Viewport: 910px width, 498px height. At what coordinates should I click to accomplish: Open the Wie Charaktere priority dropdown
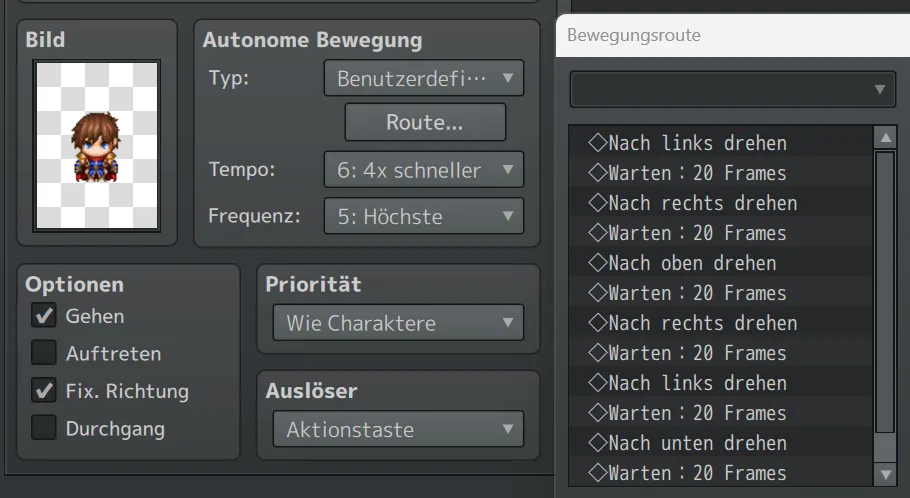coord(398,322)
